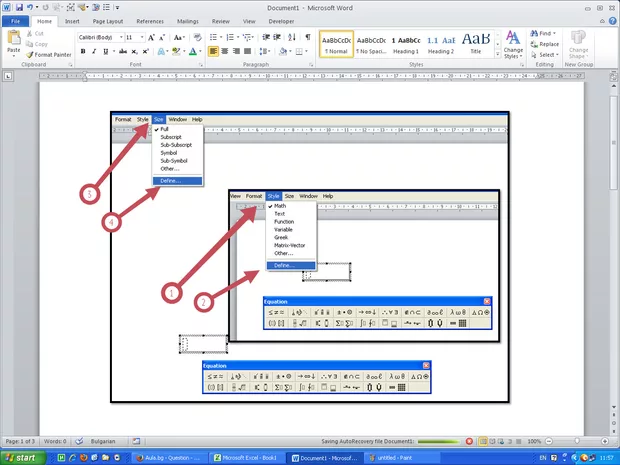
Task: Justify the paragraph text
Action: (x=248, y=51)
